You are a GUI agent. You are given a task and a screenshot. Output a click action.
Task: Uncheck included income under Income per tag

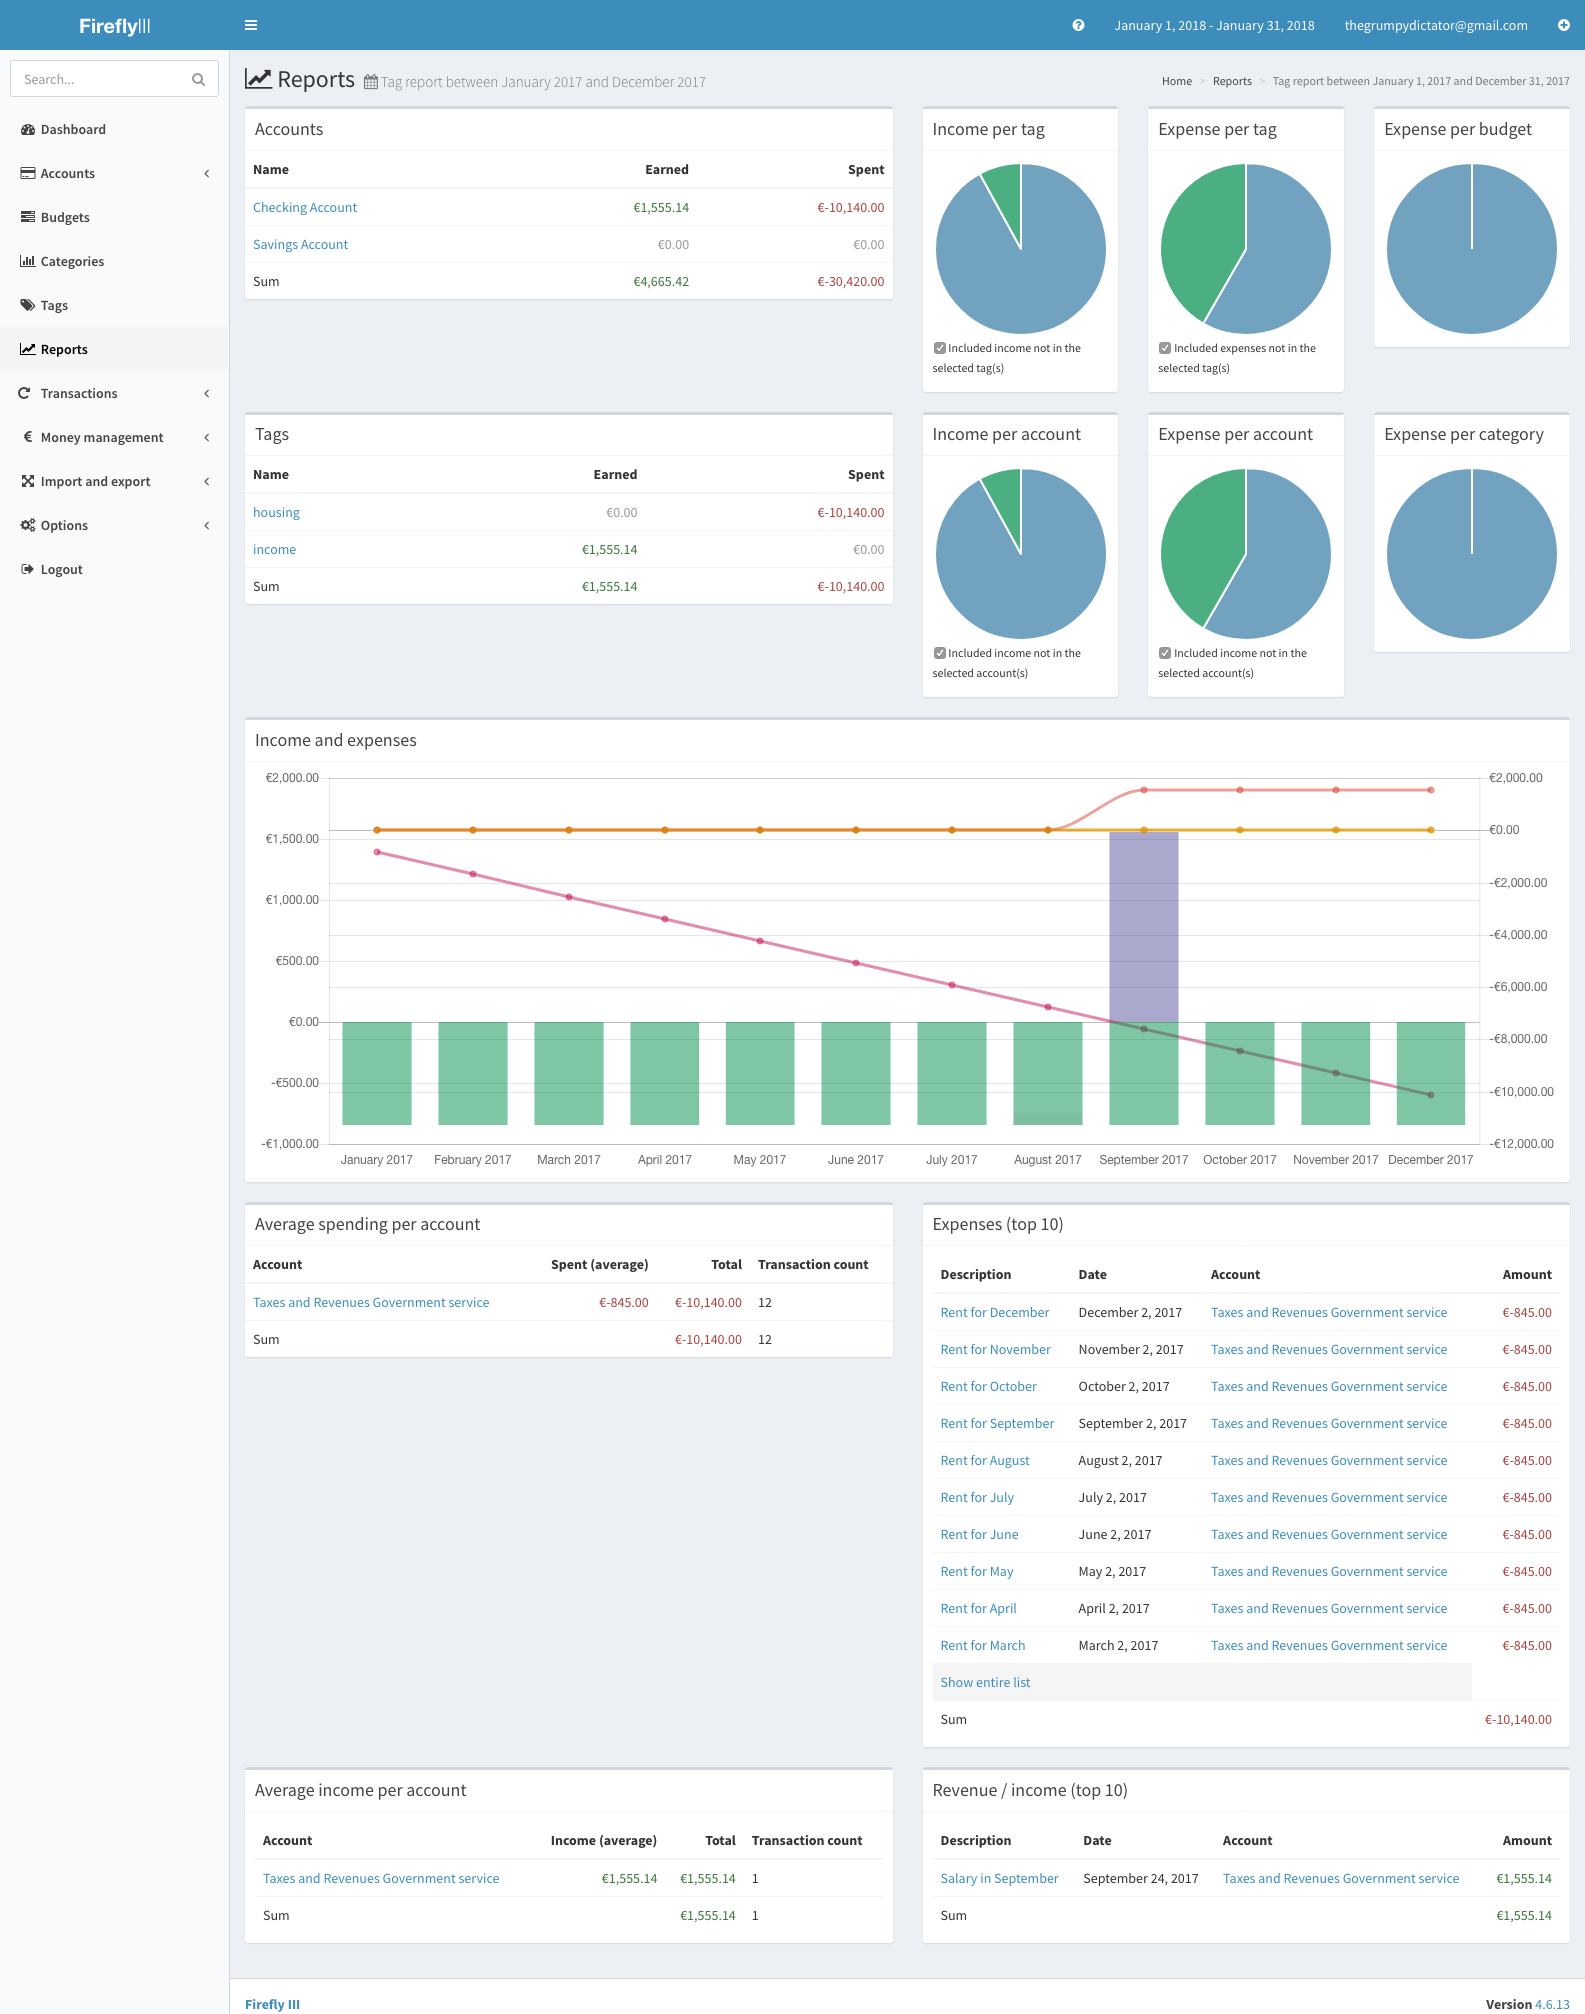(x=940, y=348)
